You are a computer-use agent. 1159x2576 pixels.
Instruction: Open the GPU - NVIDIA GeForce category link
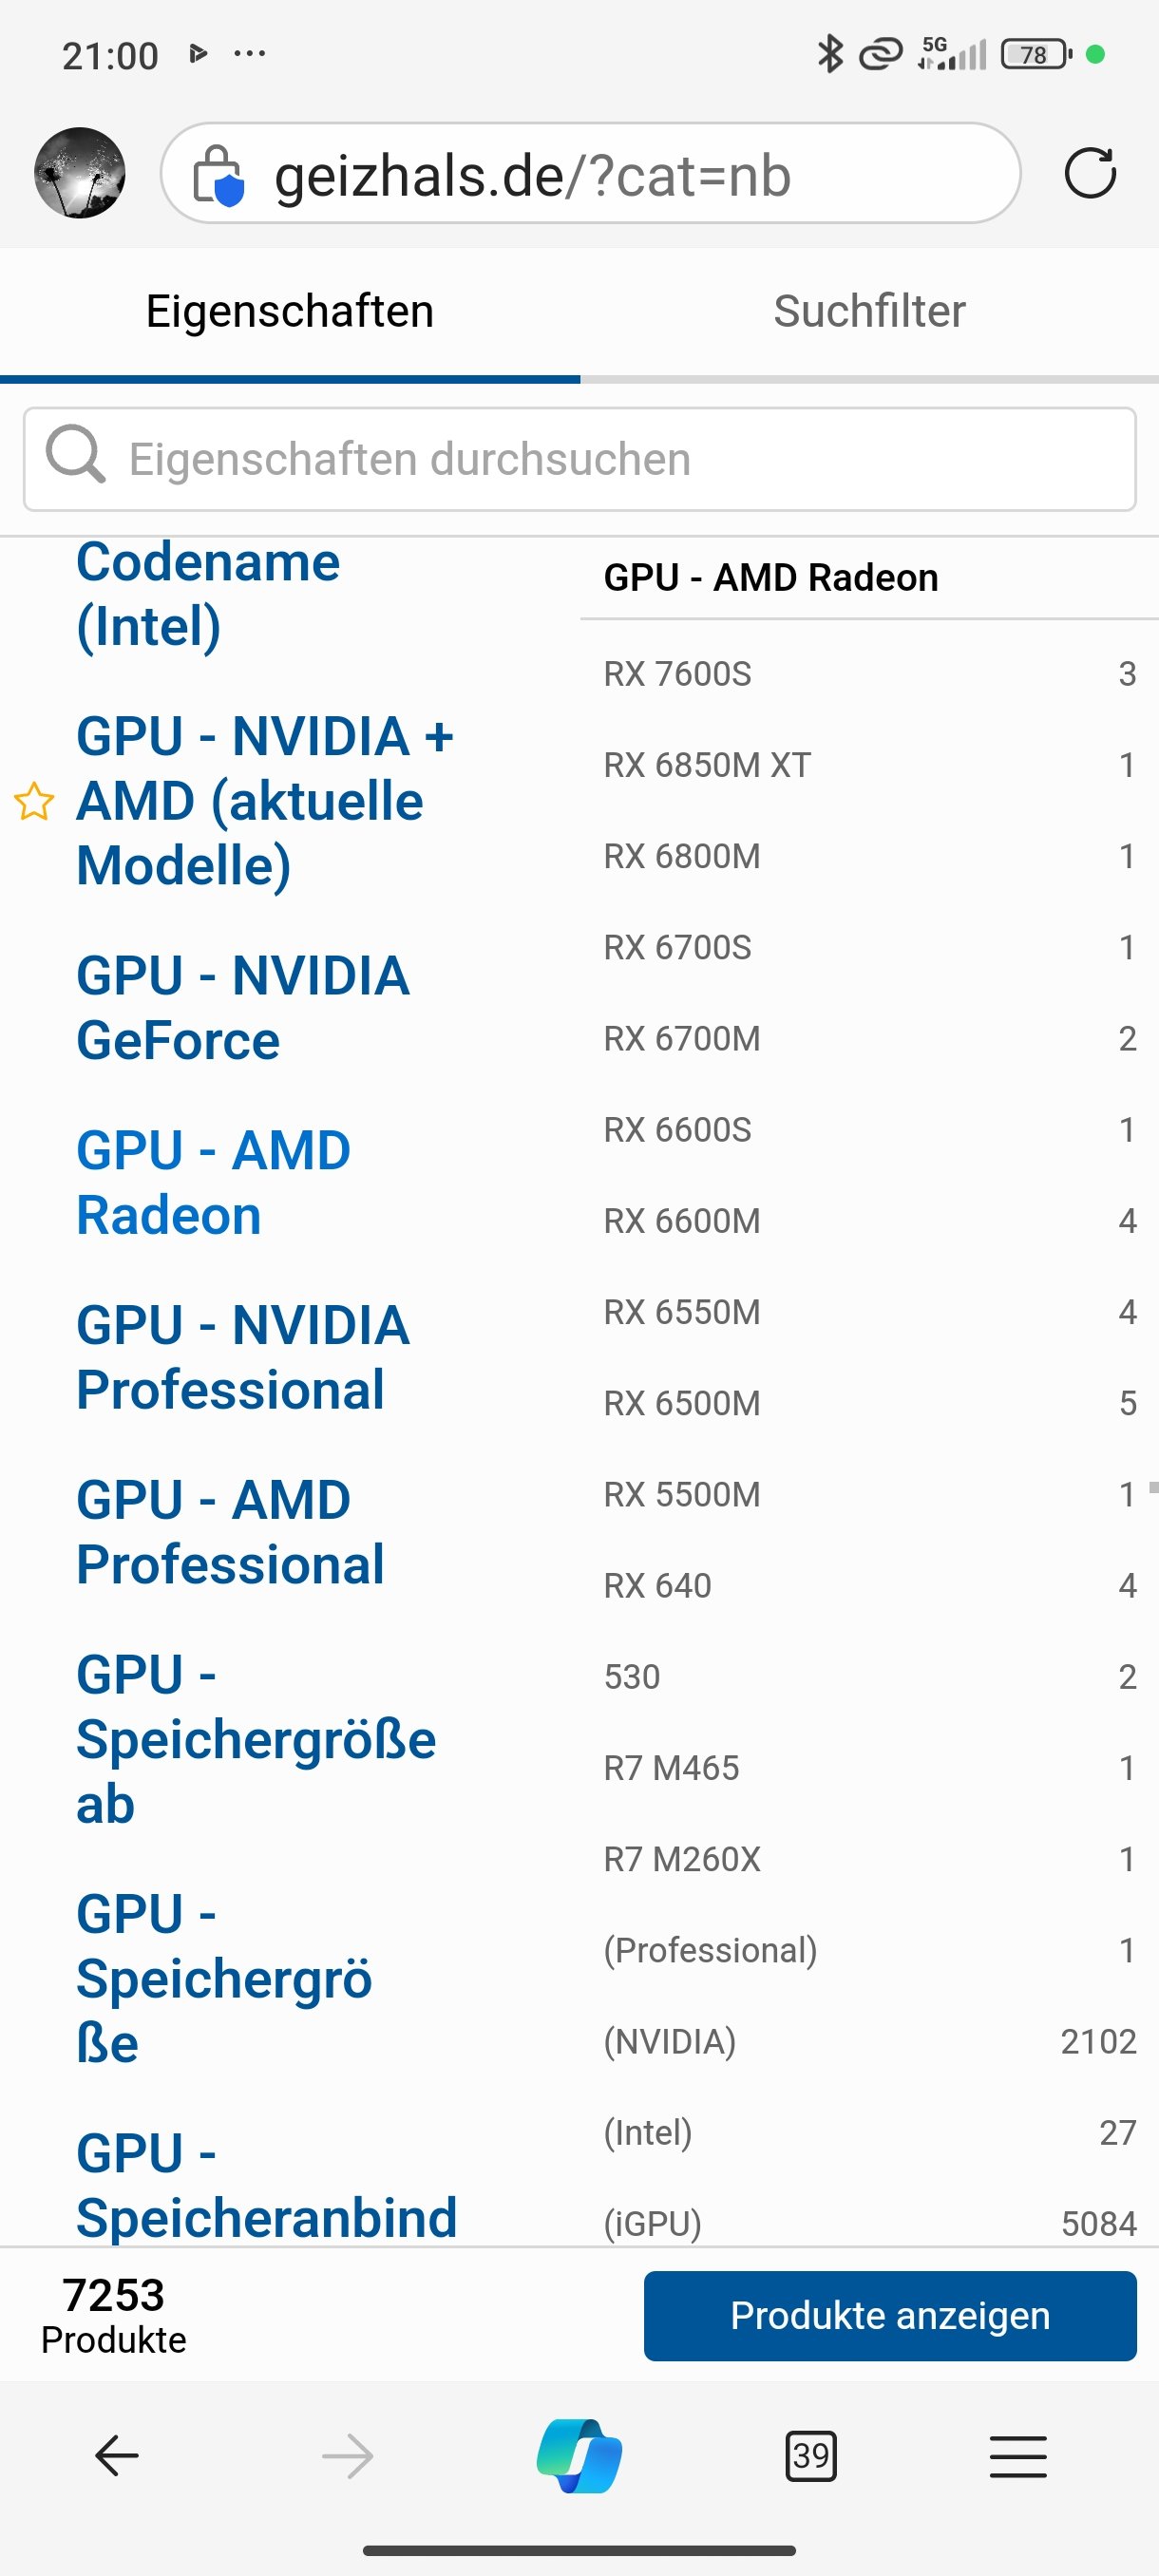coord(242,1006)
